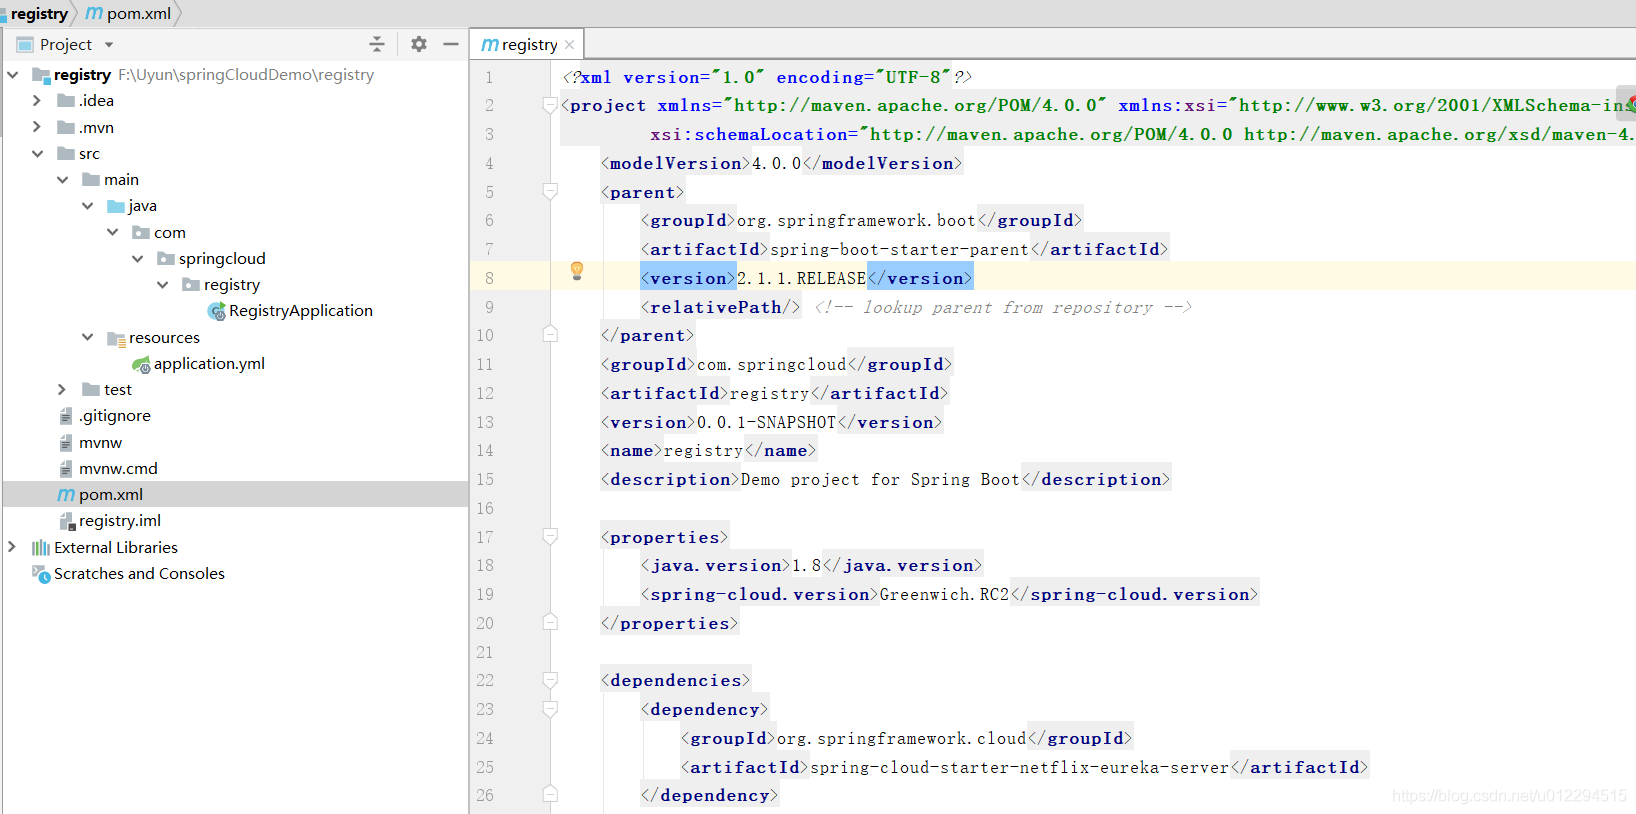Click com.springcloud groupId value

(x=771, y=364)
